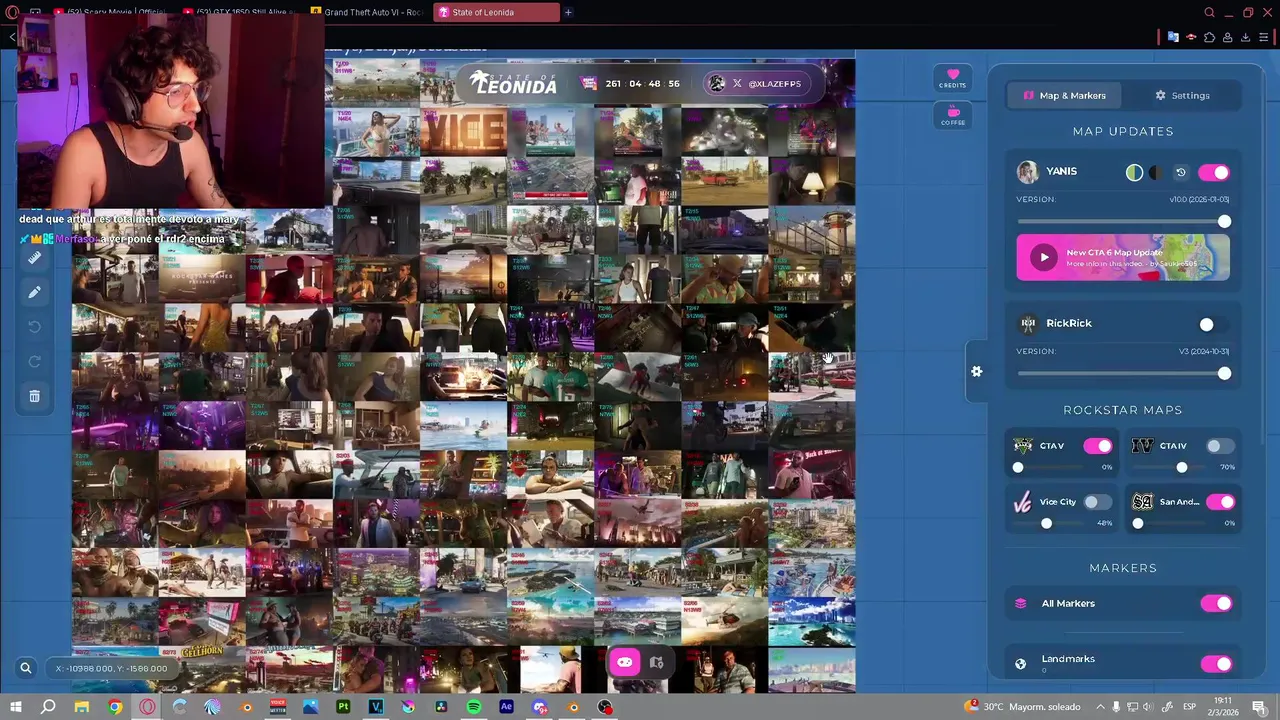The height and width of the screenshot is (720, 1280).
Task: Click the 261:04:48:56 countdown timer
Action: click(x=642, y=84)
